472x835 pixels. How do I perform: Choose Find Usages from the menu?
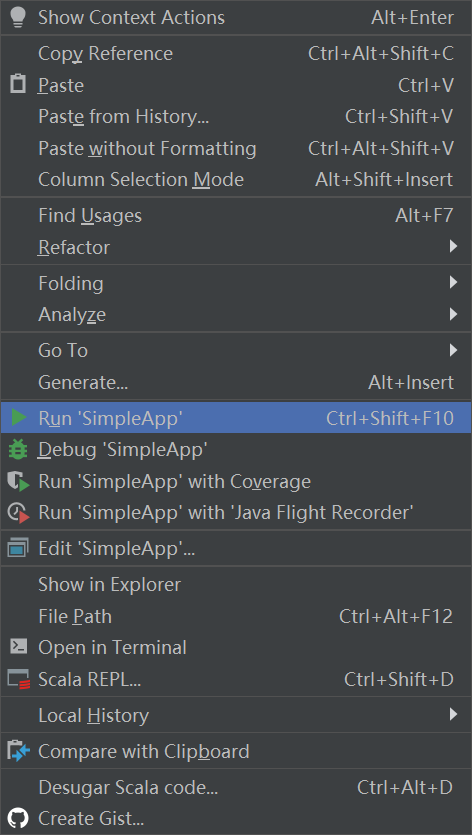236,216
